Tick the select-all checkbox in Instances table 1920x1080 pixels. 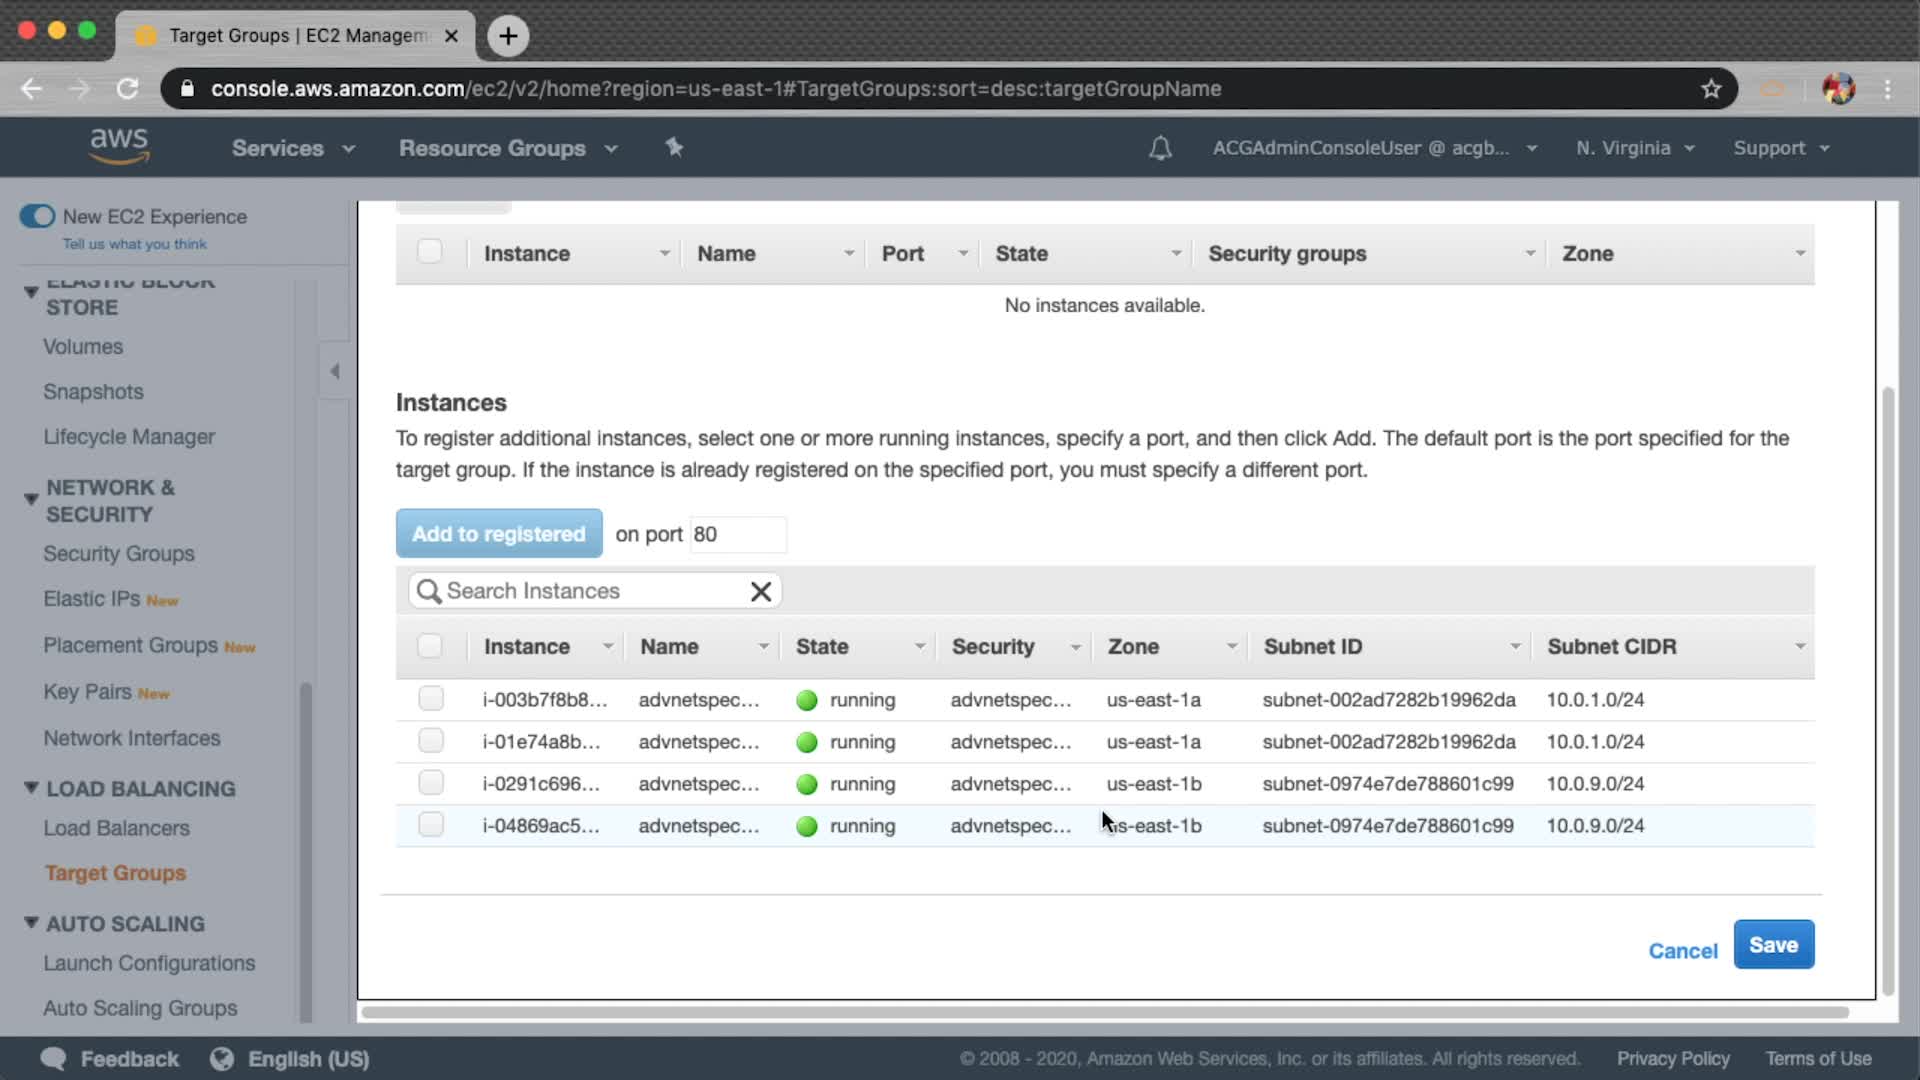click(x=430, y=646)
